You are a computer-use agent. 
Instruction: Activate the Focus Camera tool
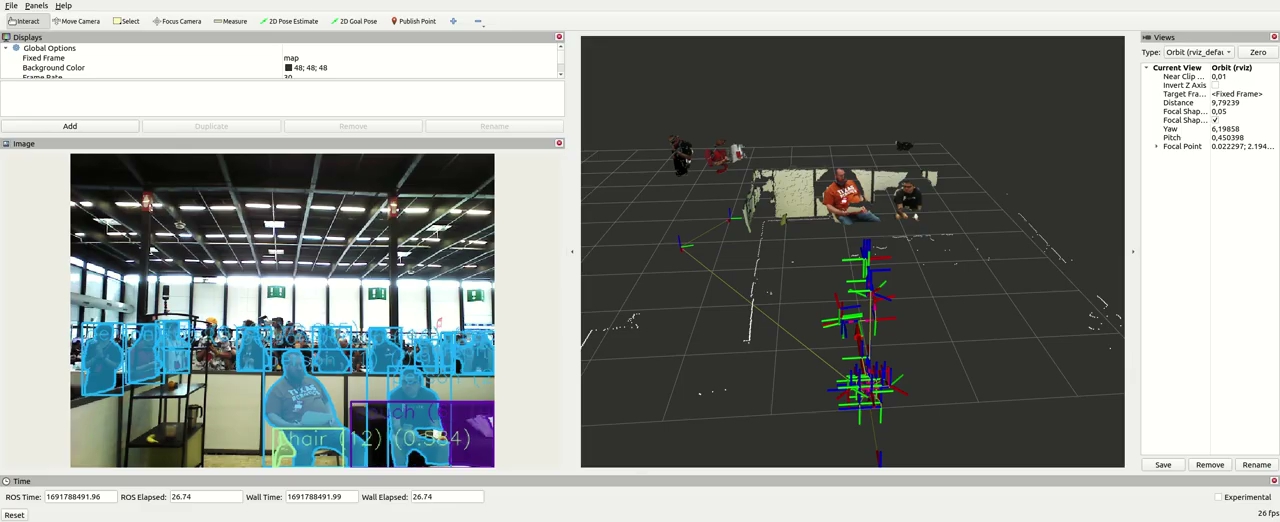click(x=177, y=21)
